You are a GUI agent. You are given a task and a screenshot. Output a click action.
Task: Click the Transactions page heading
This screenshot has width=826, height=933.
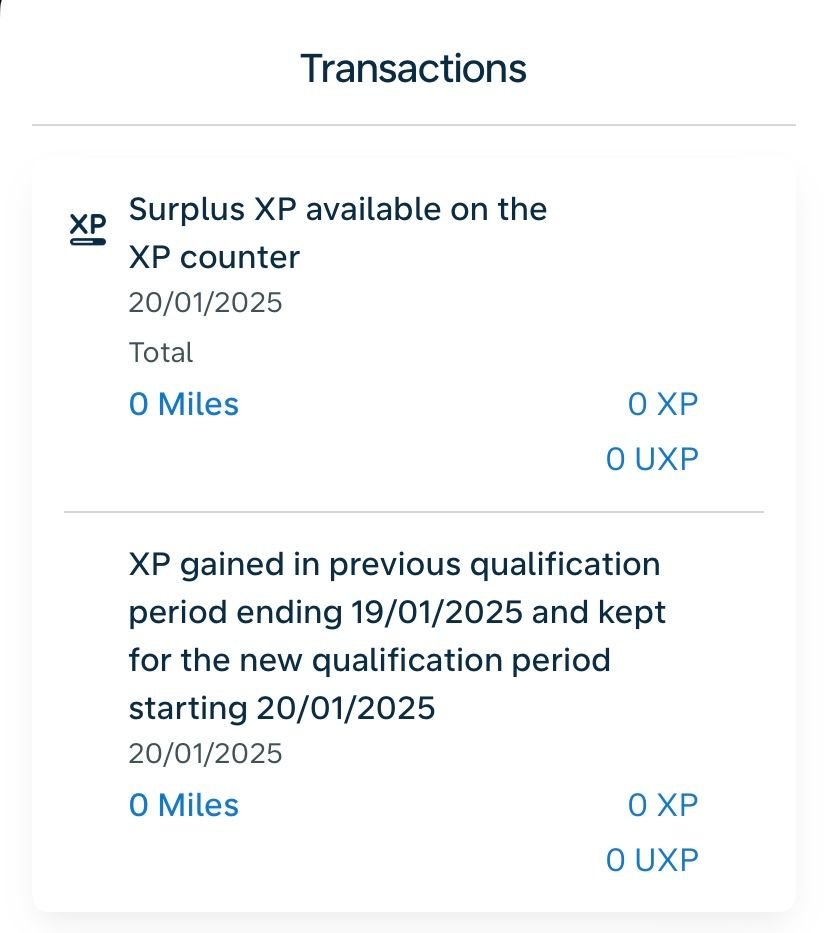click(413, 69)
